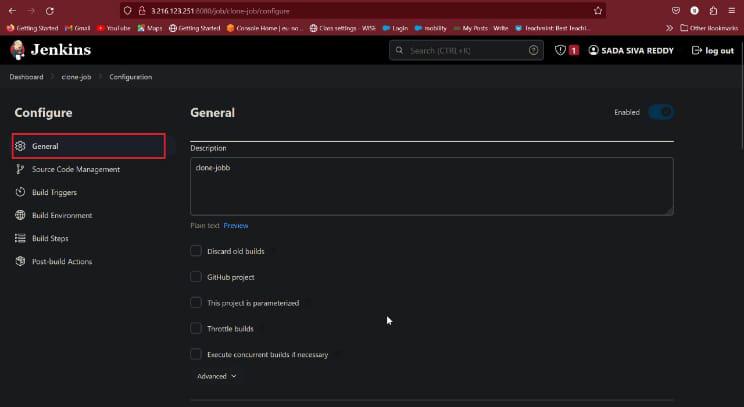The image size is (744, 407).
Task: Click the Build Environment globe icon
Action: pos(20,215)
